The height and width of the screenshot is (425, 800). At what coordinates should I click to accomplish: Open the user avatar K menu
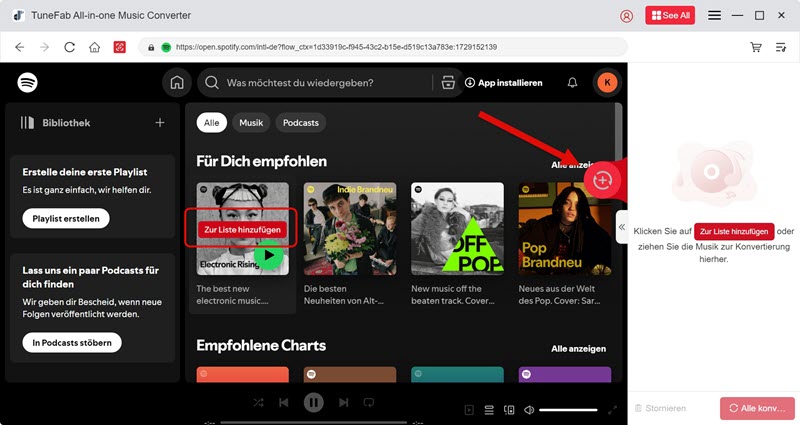tap(606, 83)
